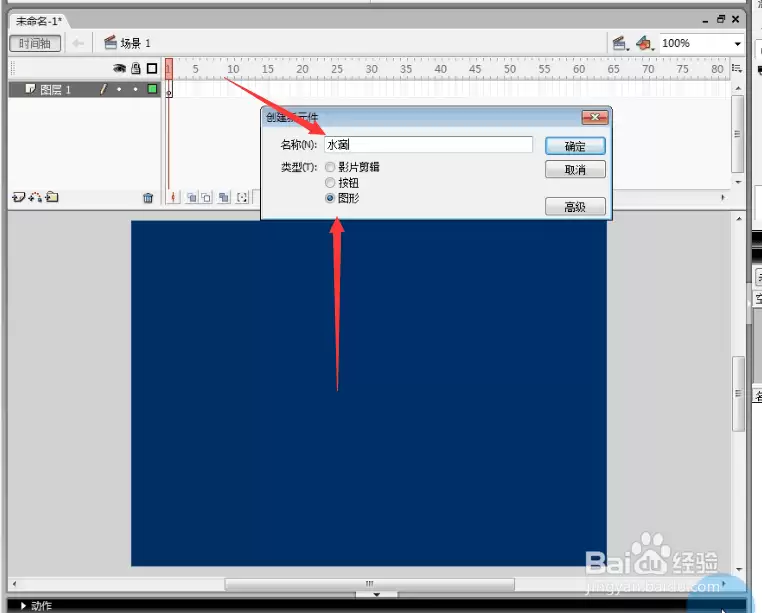Viewport: 762px width, 613px height.
Task: Select the 影片剪辑 movie clip radio
Action: [330, 167]
